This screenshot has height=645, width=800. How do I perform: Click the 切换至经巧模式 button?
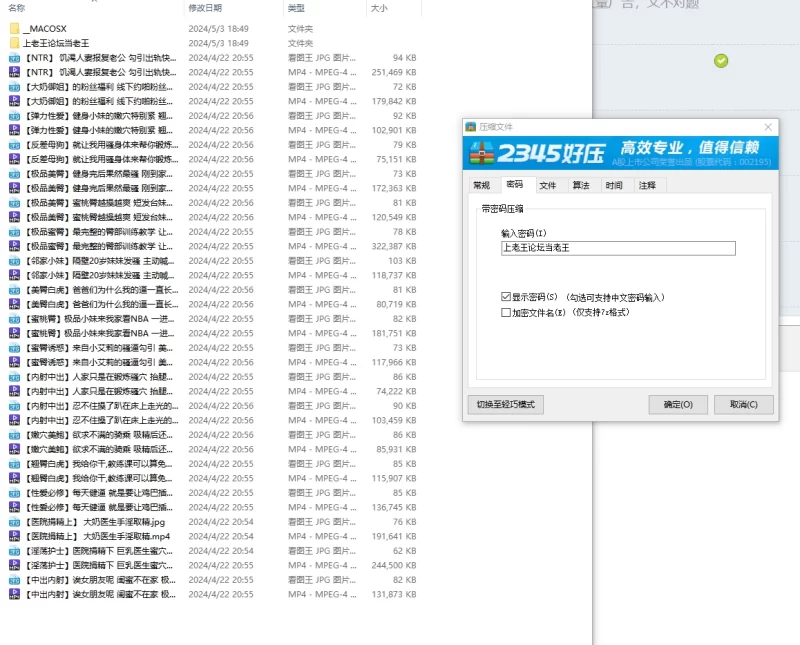click(505, 405)
